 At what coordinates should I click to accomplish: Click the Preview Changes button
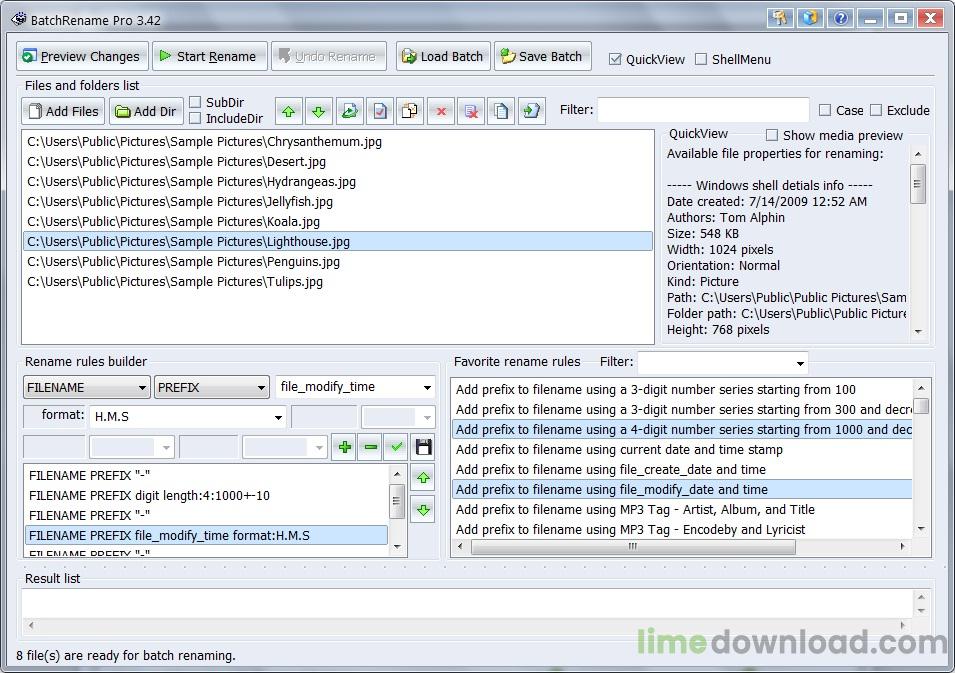83,56
